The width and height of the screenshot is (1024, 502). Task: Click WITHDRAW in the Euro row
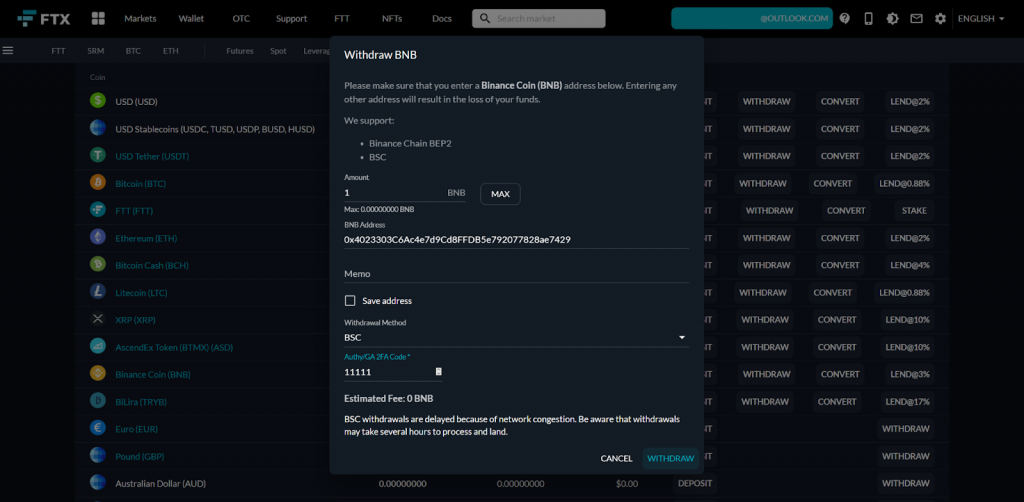[905, 428]
